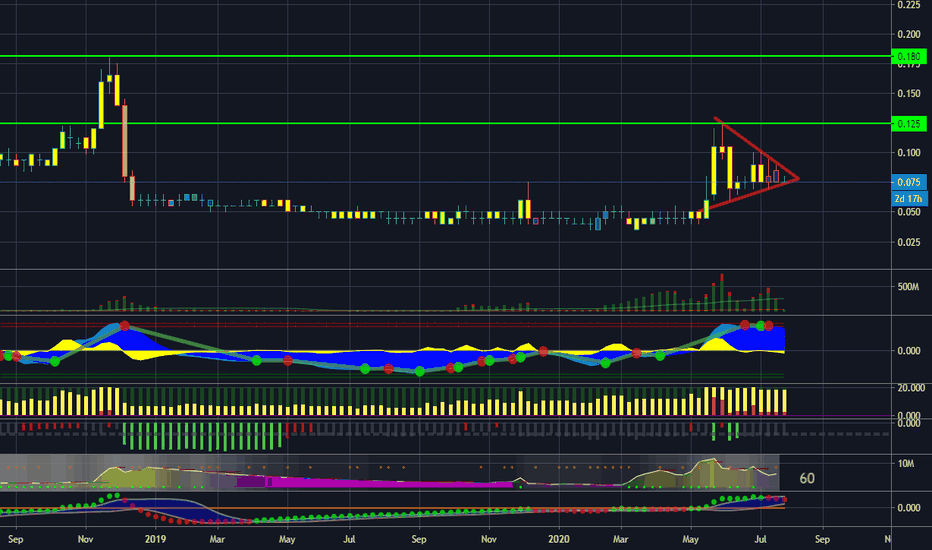Click the 10M indicator scale label

click(x=906, y=464)
